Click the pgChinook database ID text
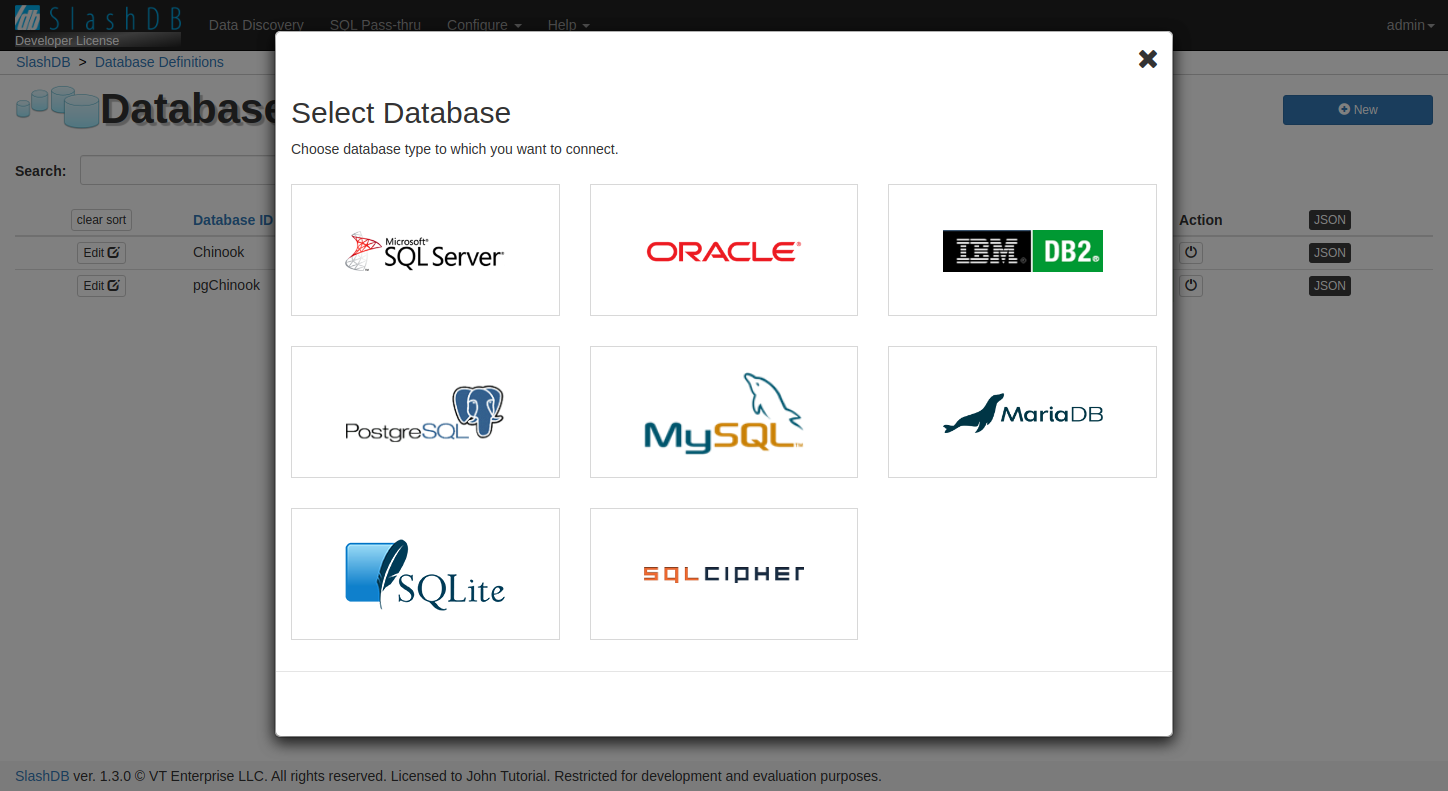1448x791 pixels. tap(227, 285)
